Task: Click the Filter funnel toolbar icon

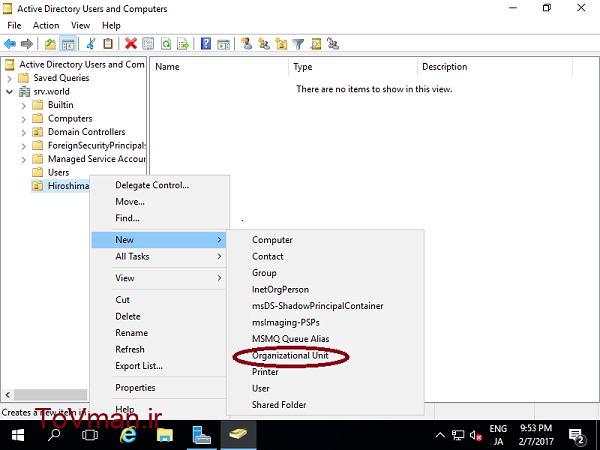Action: point(297,44)
